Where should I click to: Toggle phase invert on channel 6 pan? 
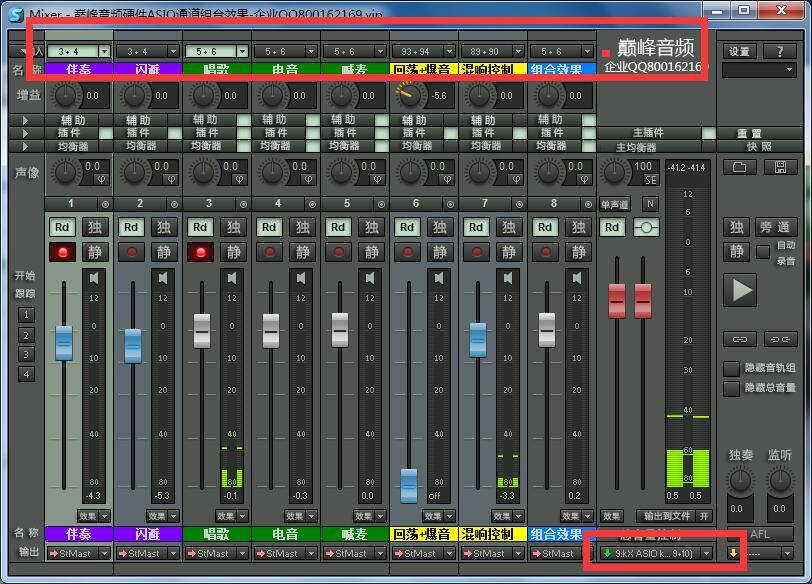(x=446, y=180)
